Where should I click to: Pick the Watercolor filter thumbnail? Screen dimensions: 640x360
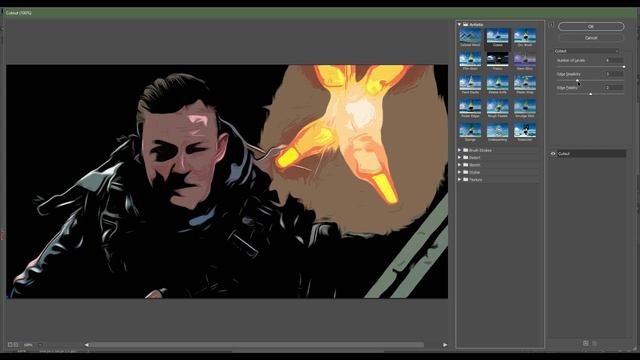point(525,130)
